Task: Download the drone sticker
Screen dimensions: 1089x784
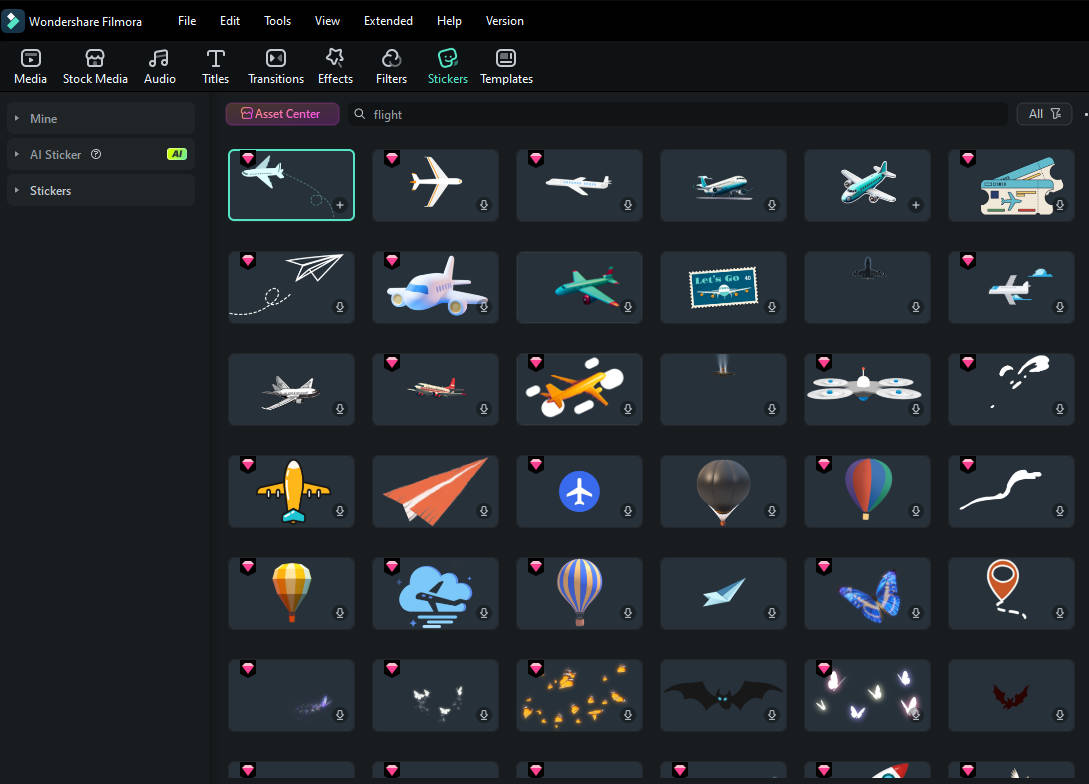Action: pos(916,409)
